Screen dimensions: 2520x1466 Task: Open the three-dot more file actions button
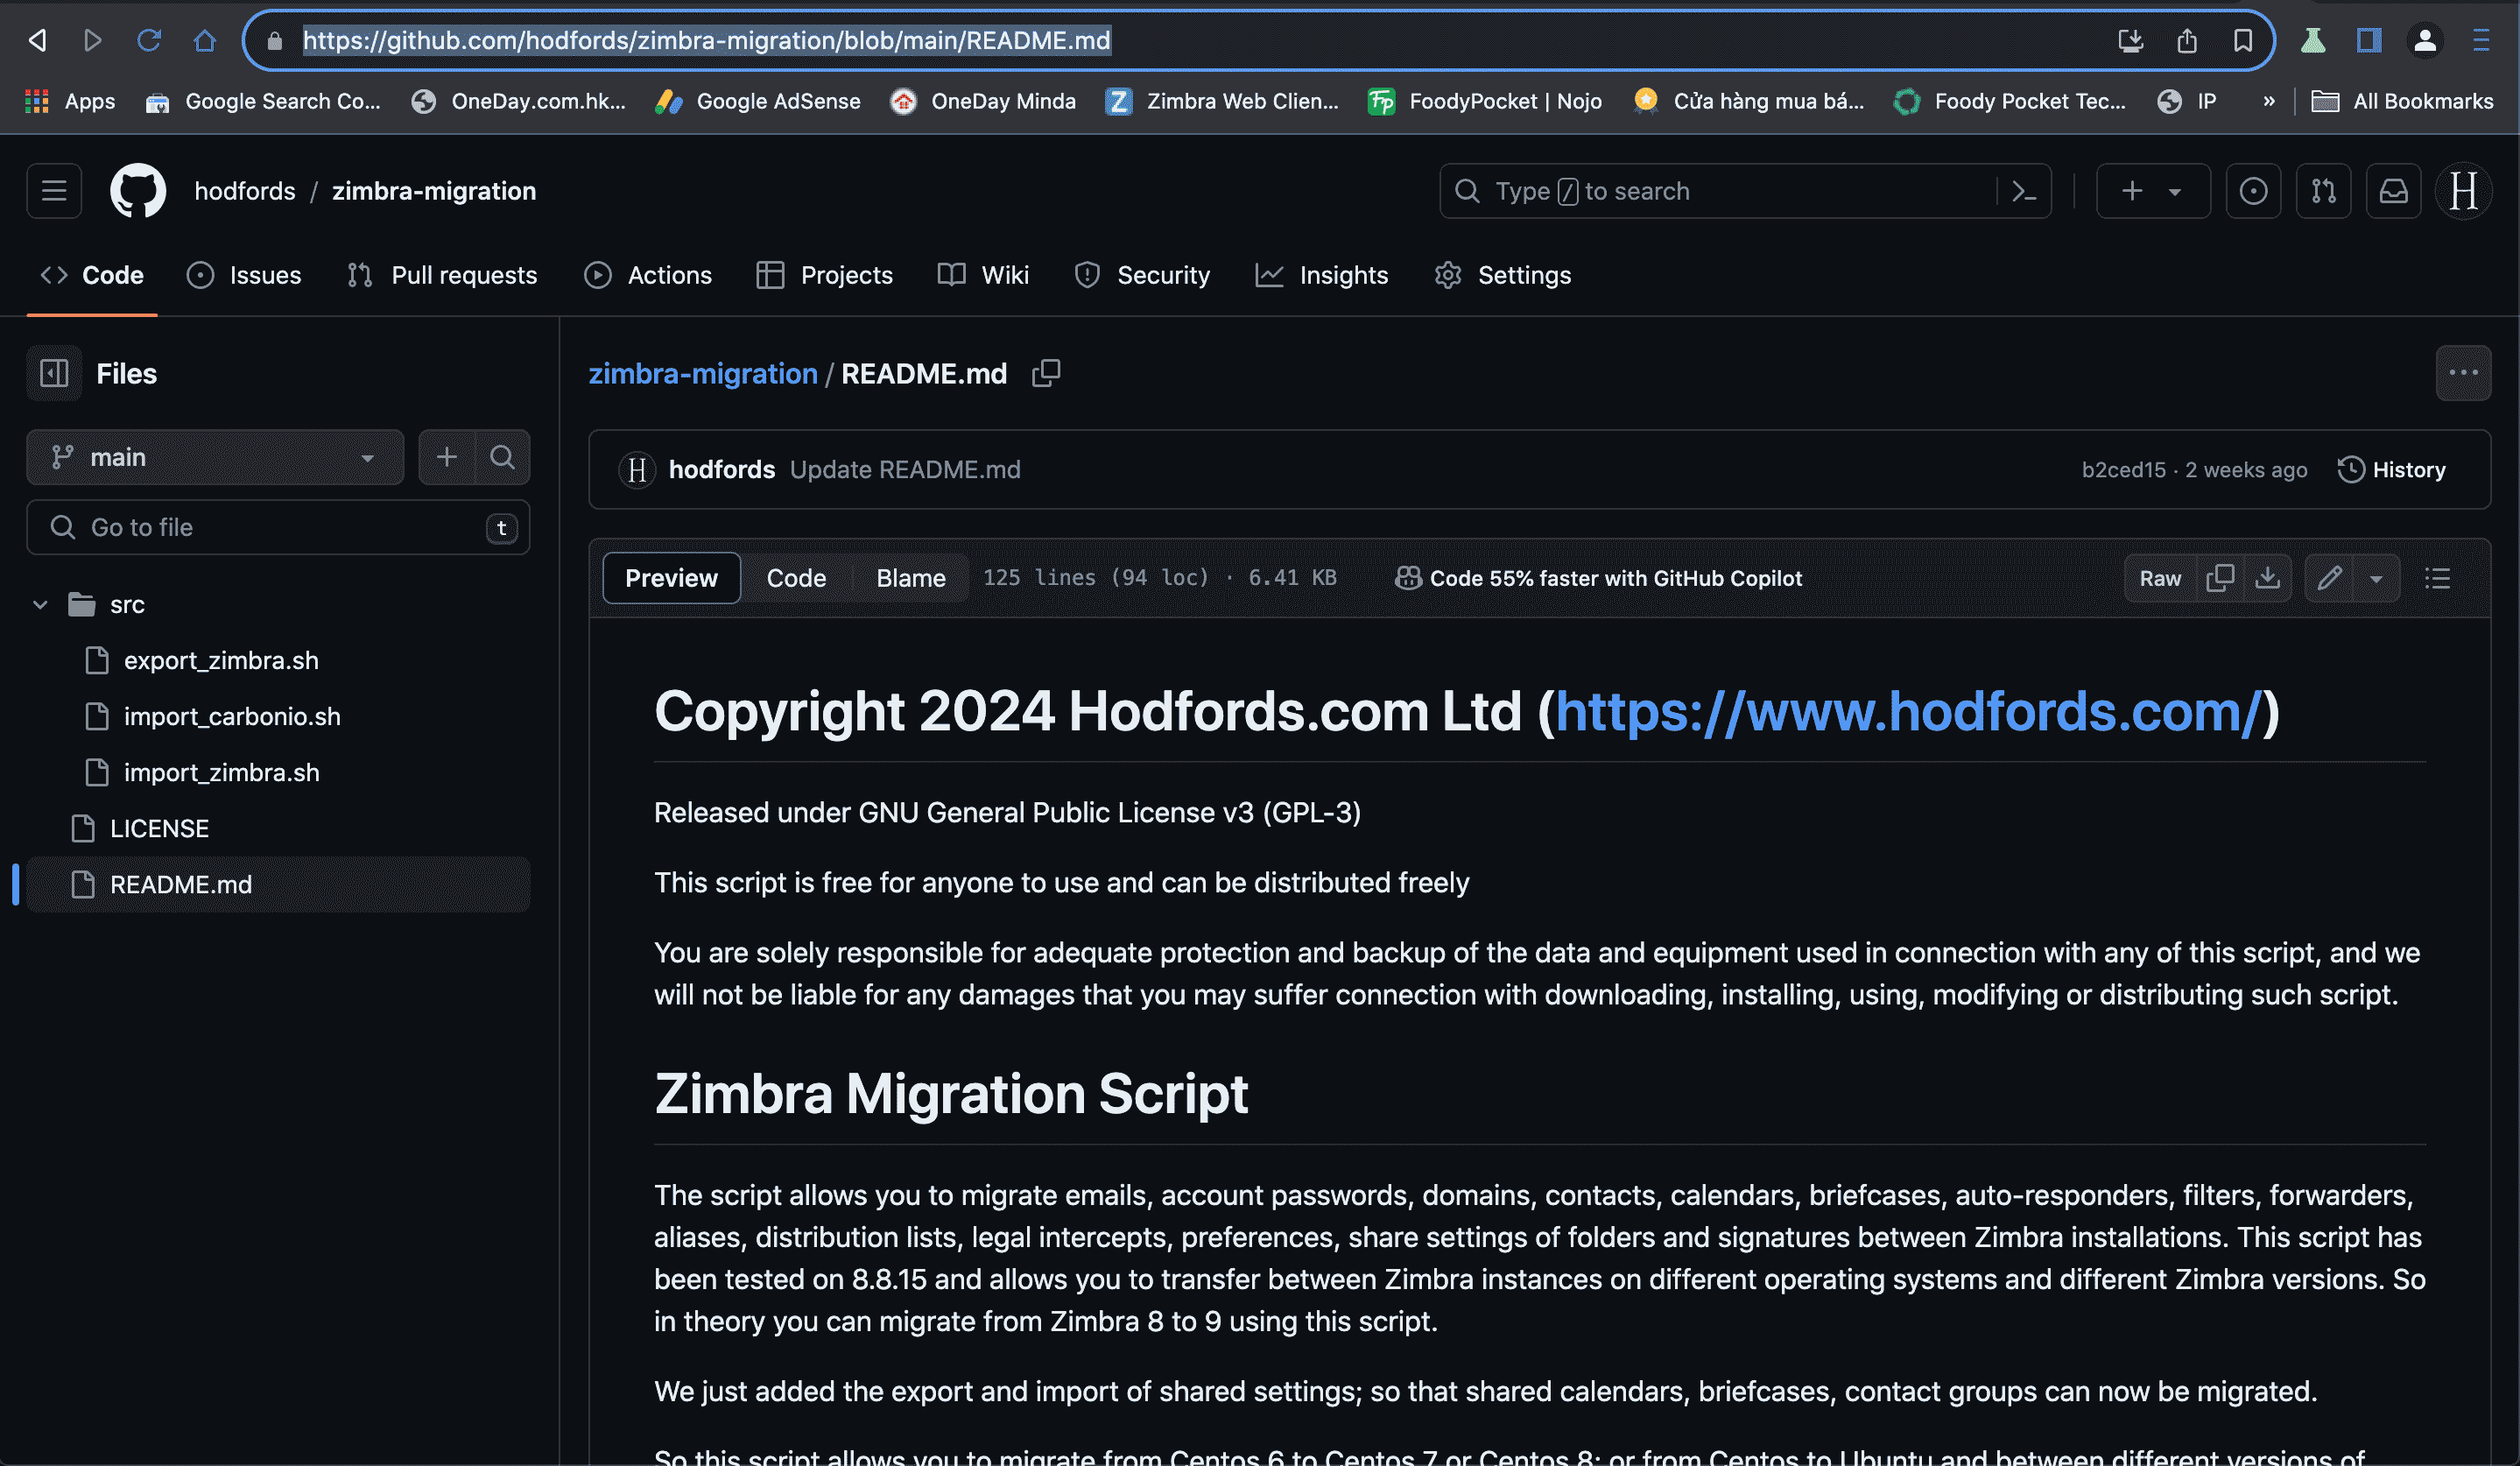click(x=2463, y=373)
